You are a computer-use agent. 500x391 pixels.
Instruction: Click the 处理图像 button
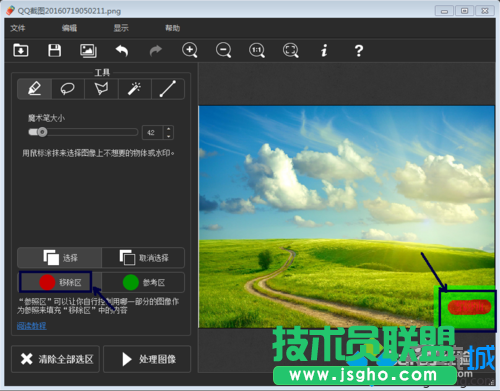tap(147, 359)
